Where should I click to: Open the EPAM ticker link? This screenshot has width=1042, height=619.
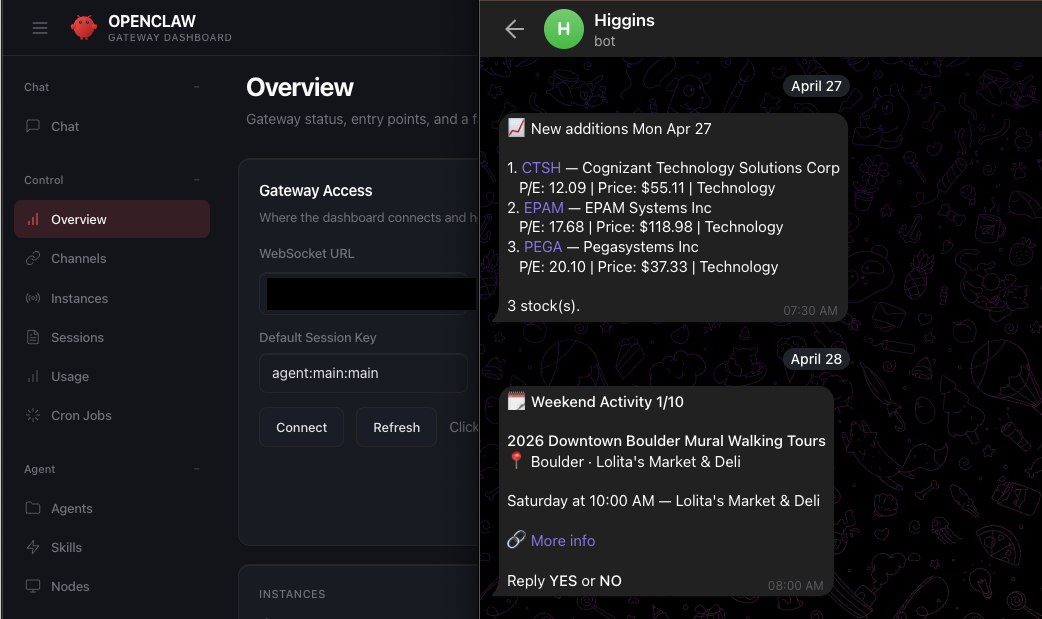point(544,208)
